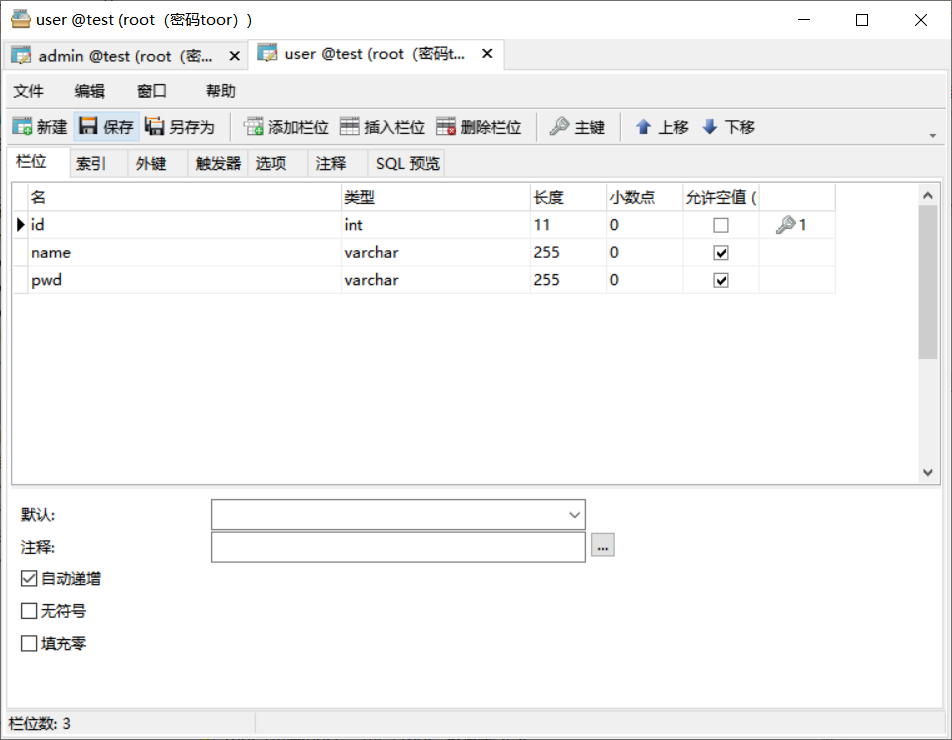Uncheck 允许空值 for the name field
This screenshot has height=740, width=952.
click(x=718, y=252)
